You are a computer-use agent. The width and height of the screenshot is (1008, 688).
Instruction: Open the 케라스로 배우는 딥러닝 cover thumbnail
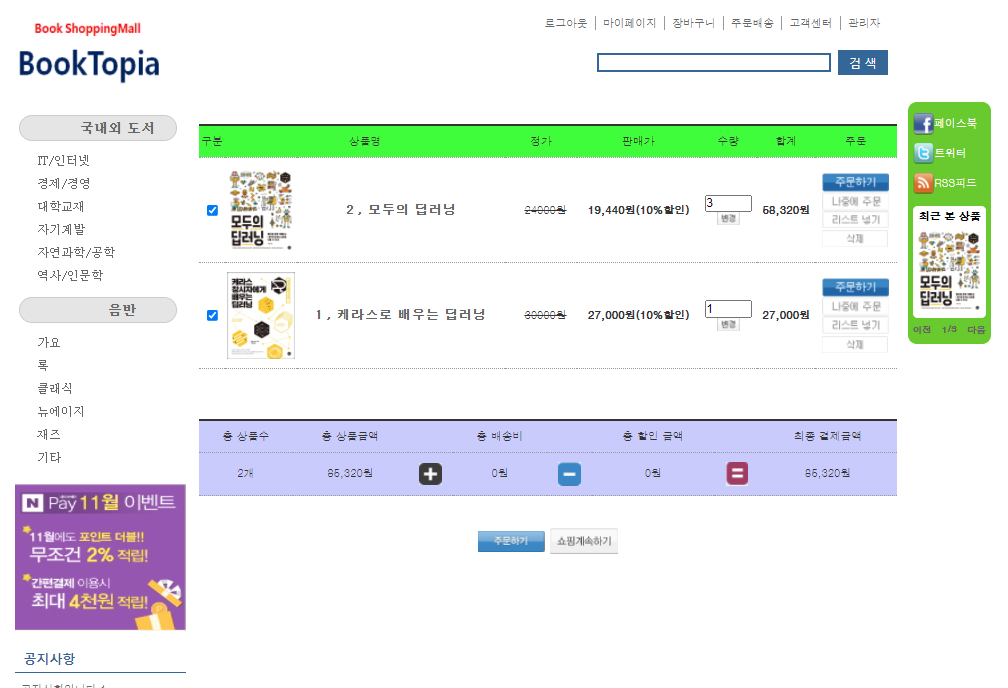(x=260, y=315)
